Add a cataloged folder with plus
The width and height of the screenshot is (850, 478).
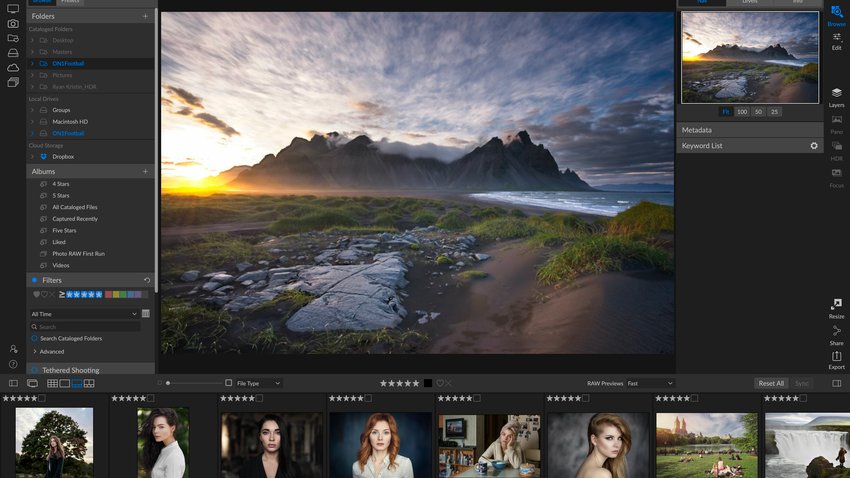[145, 16]
